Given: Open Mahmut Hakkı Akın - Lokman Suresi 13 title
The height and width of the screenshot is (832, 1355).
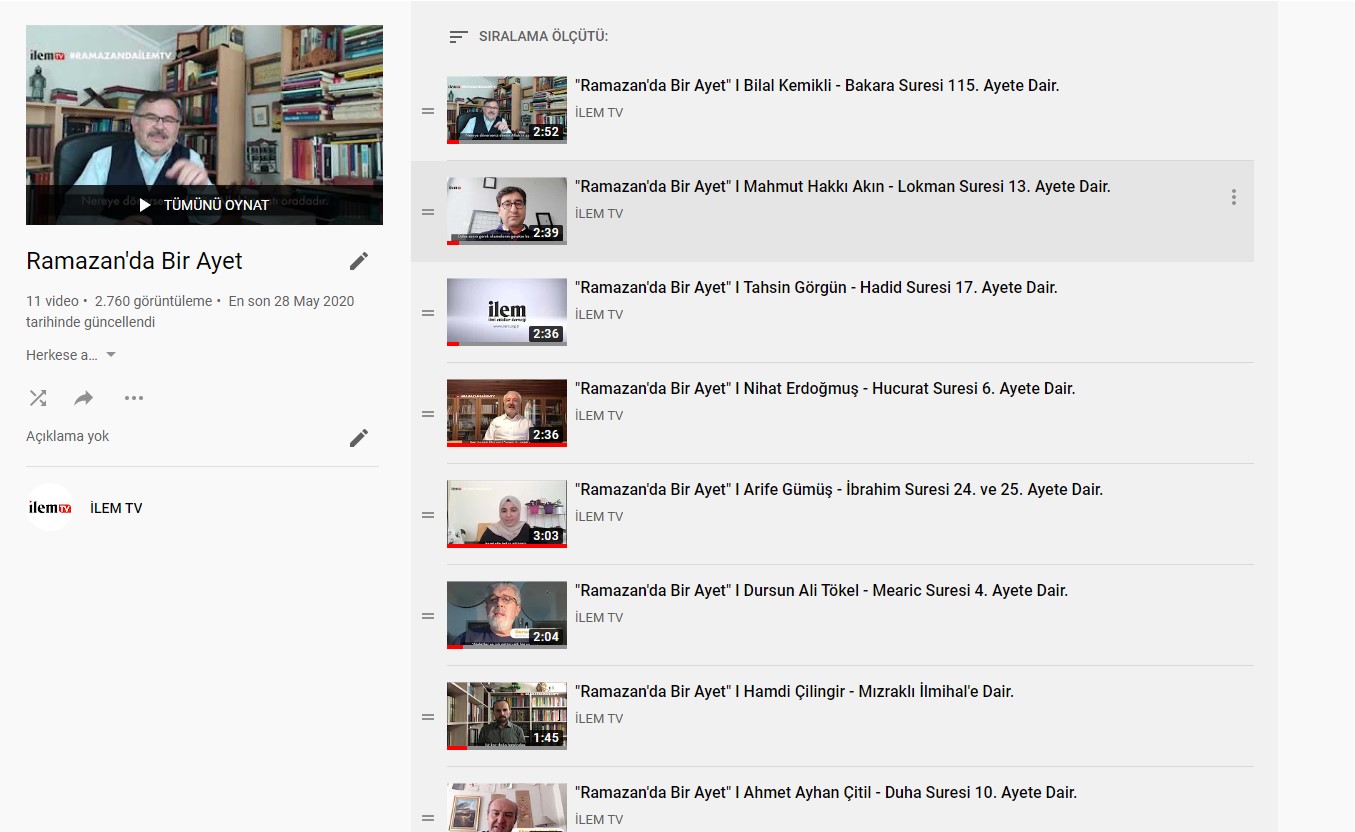Looking at the screenshot, I should tap(843, 187).
